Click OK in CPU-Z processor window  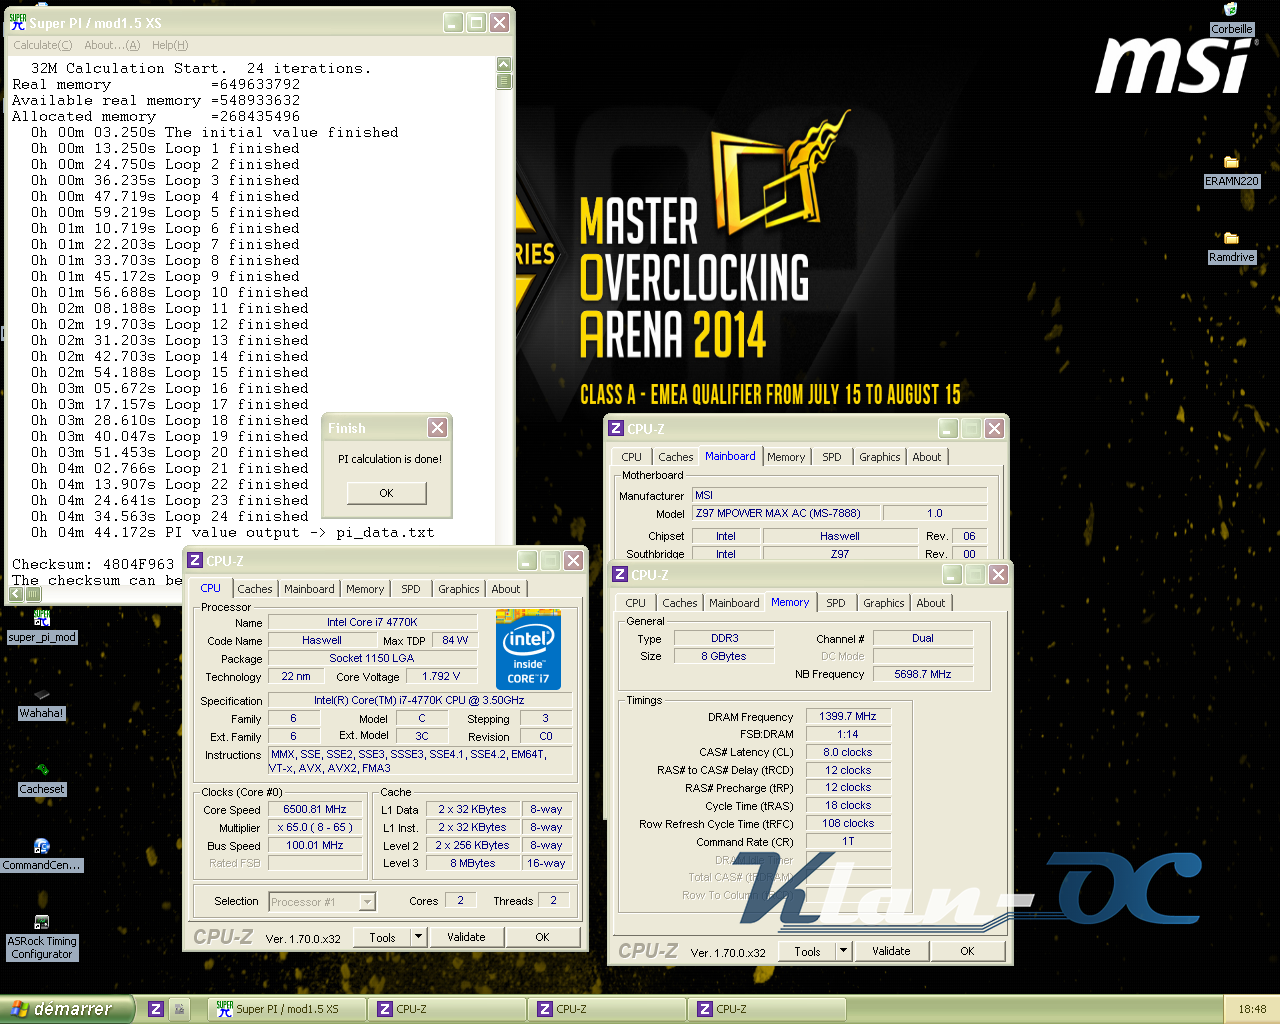[542, 937]
